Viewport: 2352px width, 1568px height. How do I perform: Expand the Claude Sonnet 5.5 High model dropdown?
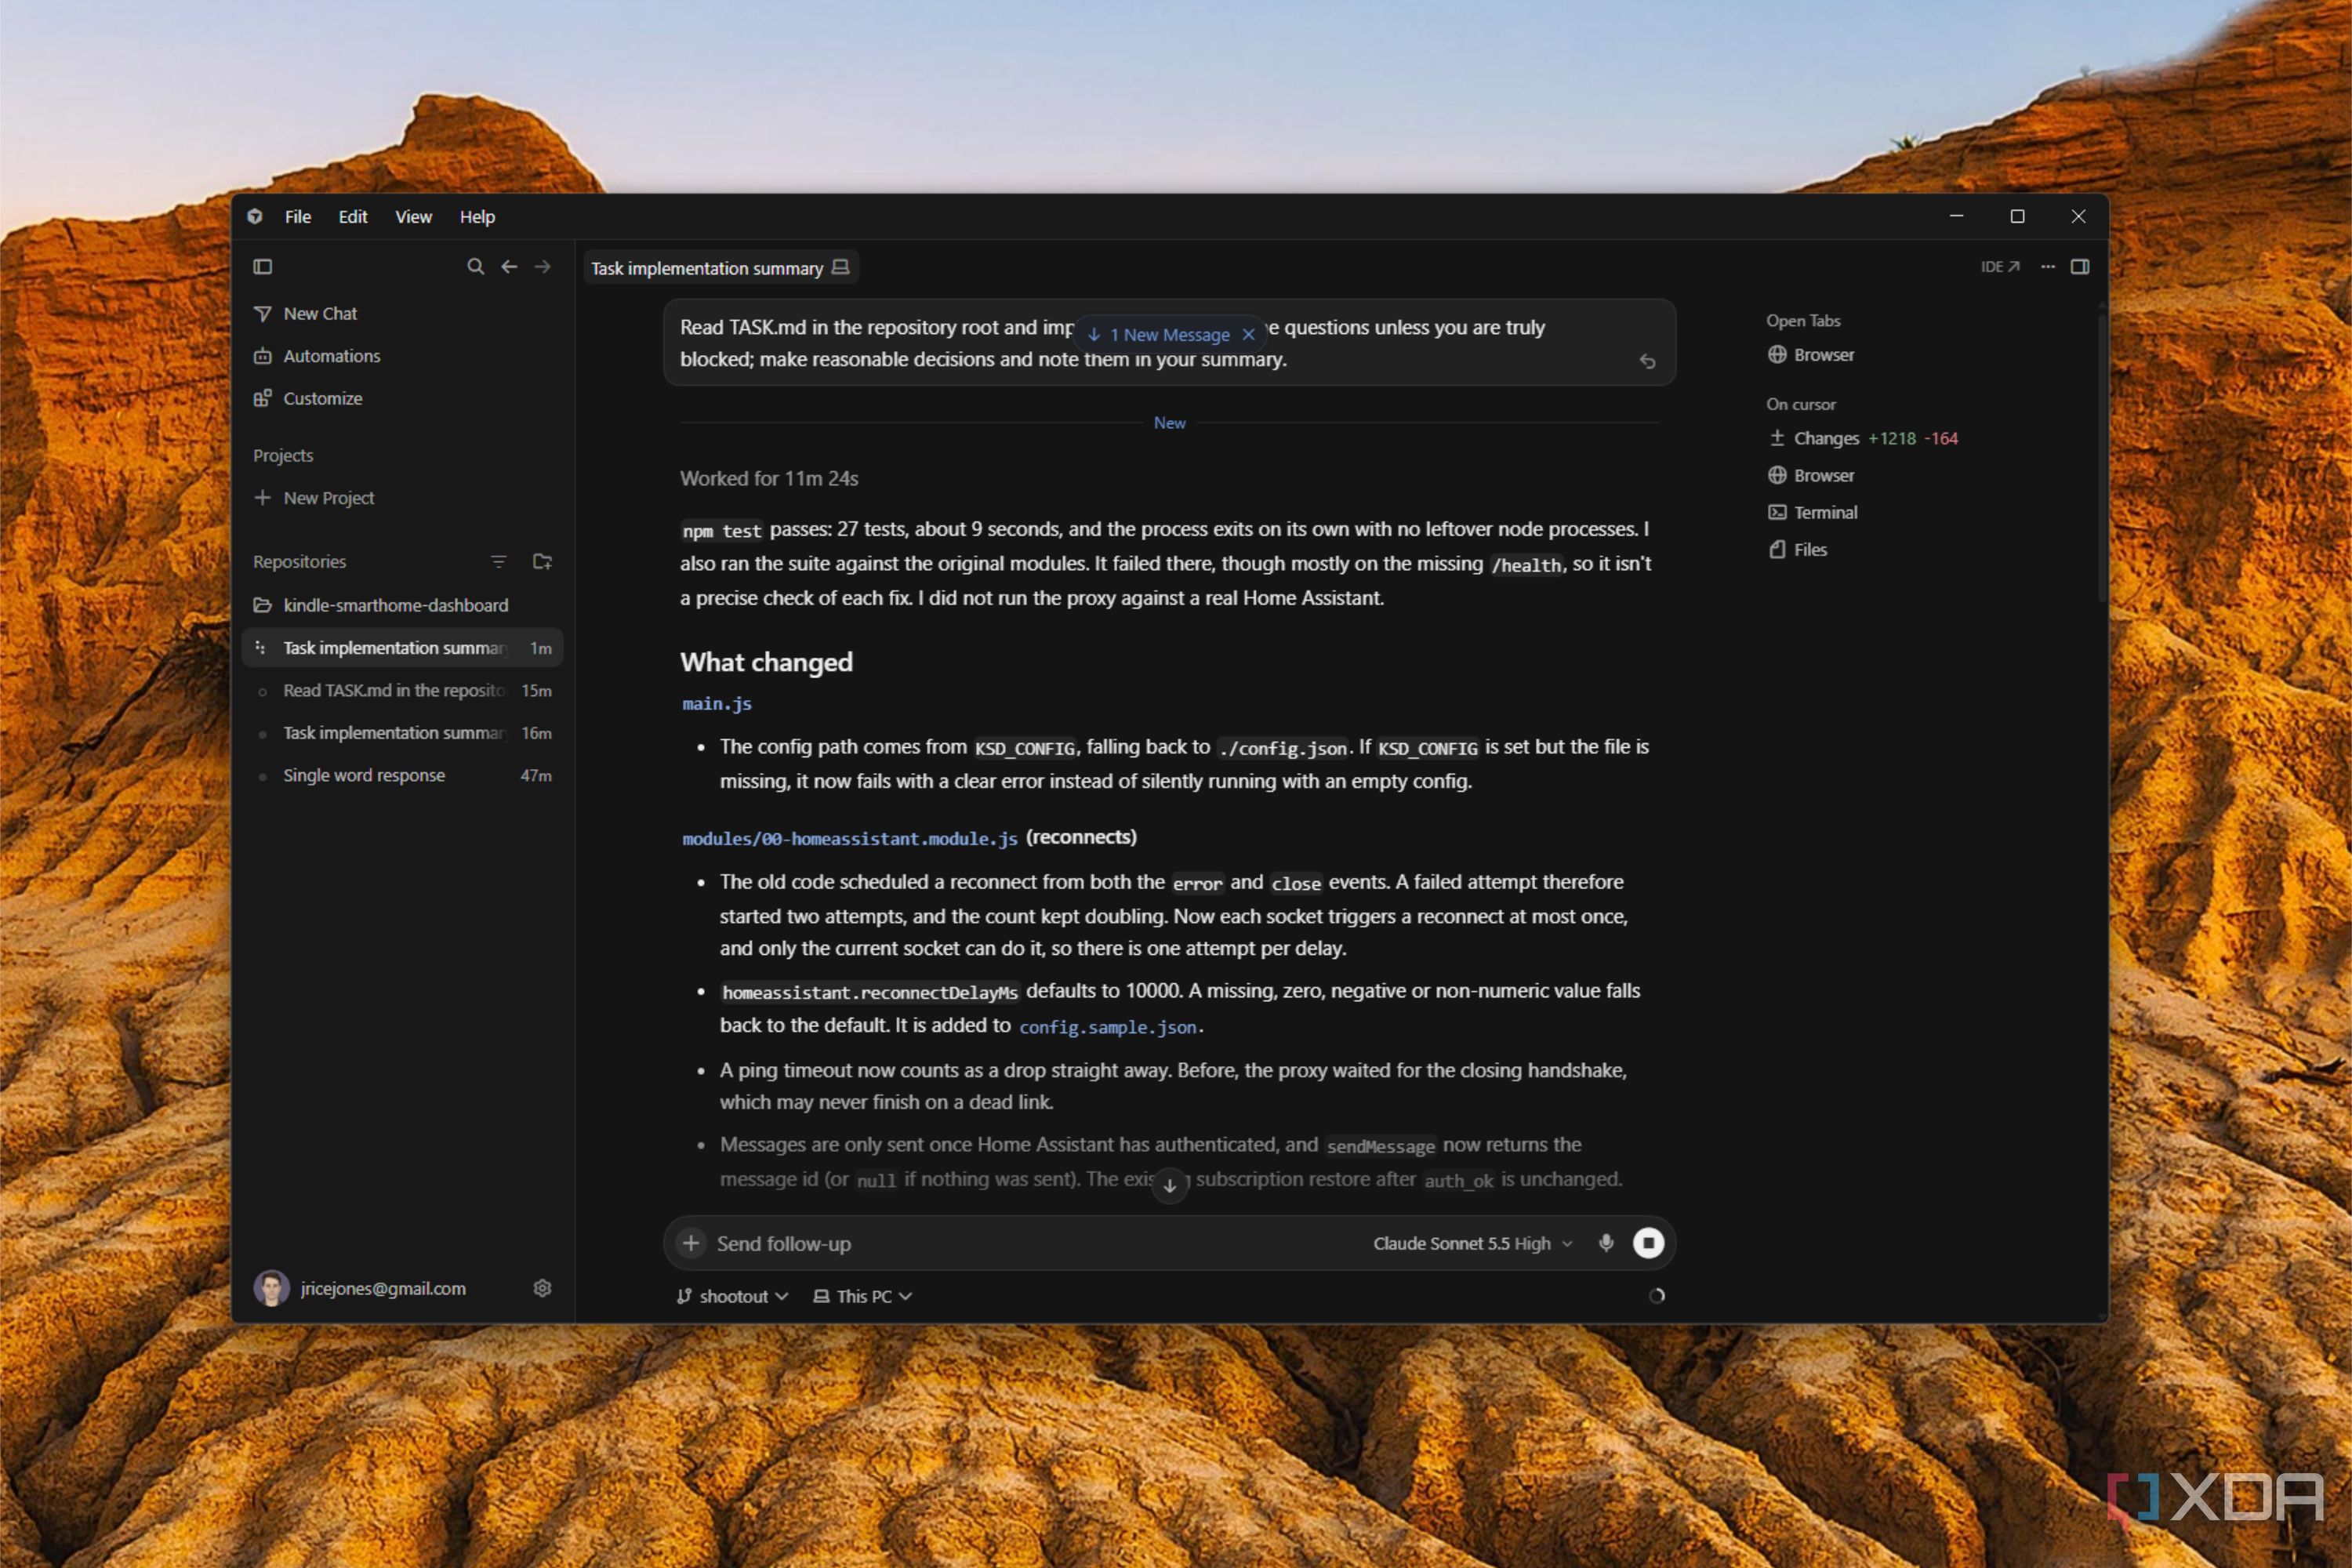1473,1243
